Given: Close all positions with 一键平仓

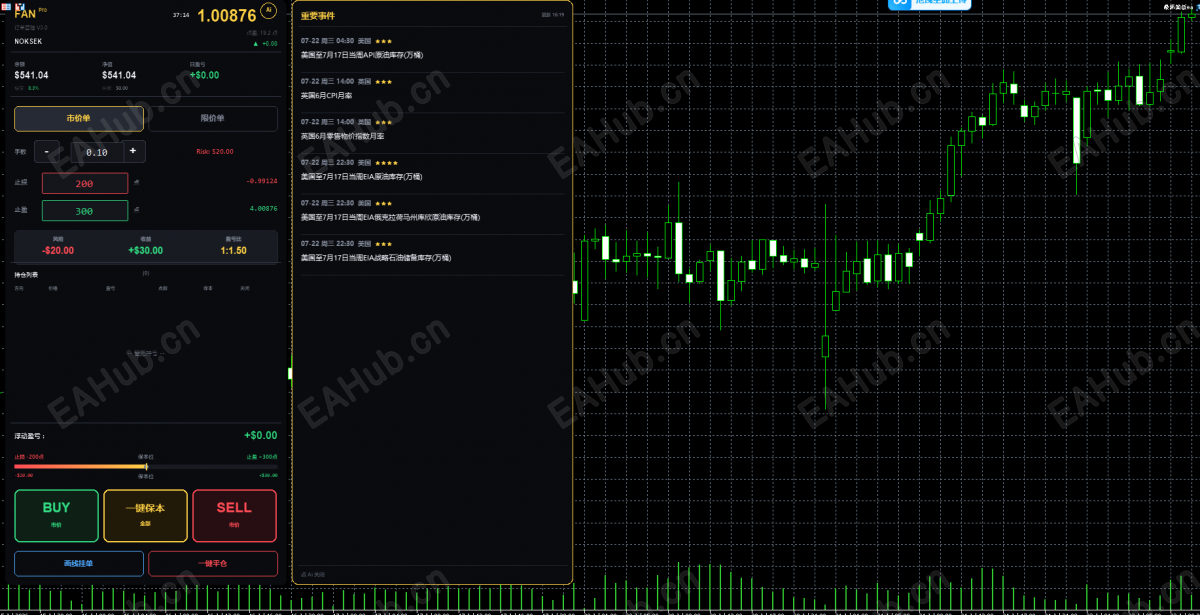Looking at the screenshot, I should 212,563.
